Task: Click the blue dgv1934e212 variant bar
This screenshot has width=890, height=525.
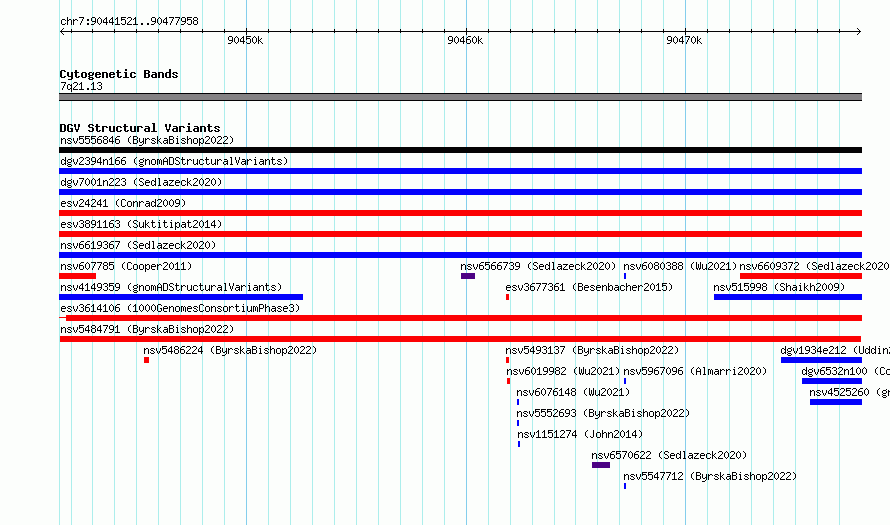Action: 821,360
